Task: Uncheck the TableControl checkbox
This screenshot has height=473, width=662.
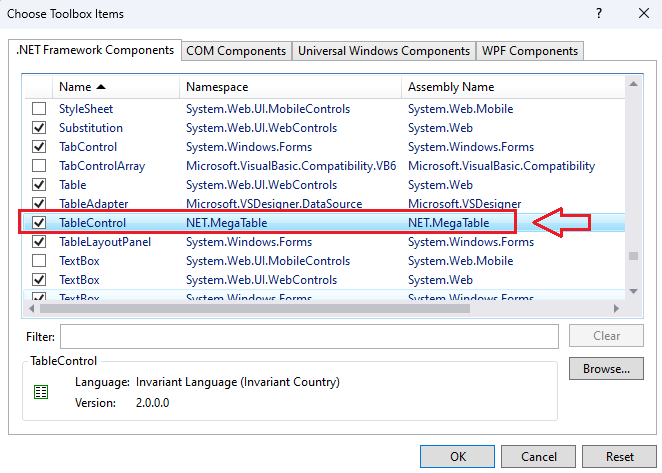Action: pyautogui.click(x=39, y=223)
